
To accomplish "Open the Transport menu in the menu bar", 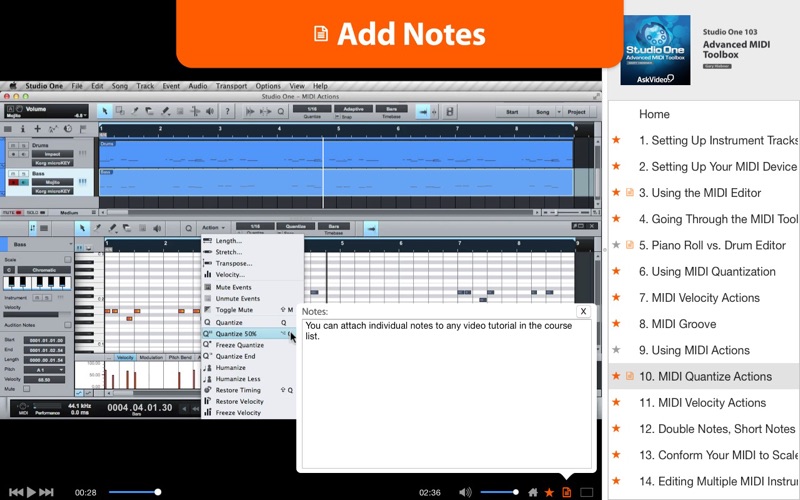I will 231,86.
